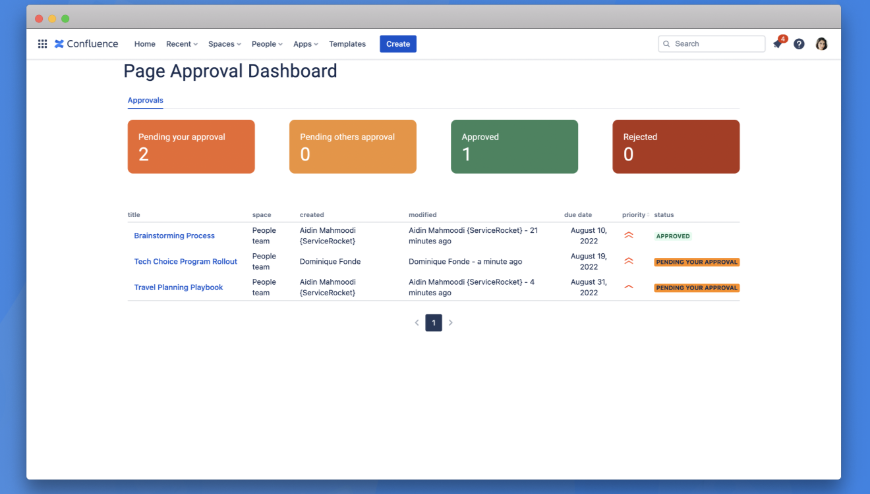Expand the Spaces dropdown menu

pos(224,44)
